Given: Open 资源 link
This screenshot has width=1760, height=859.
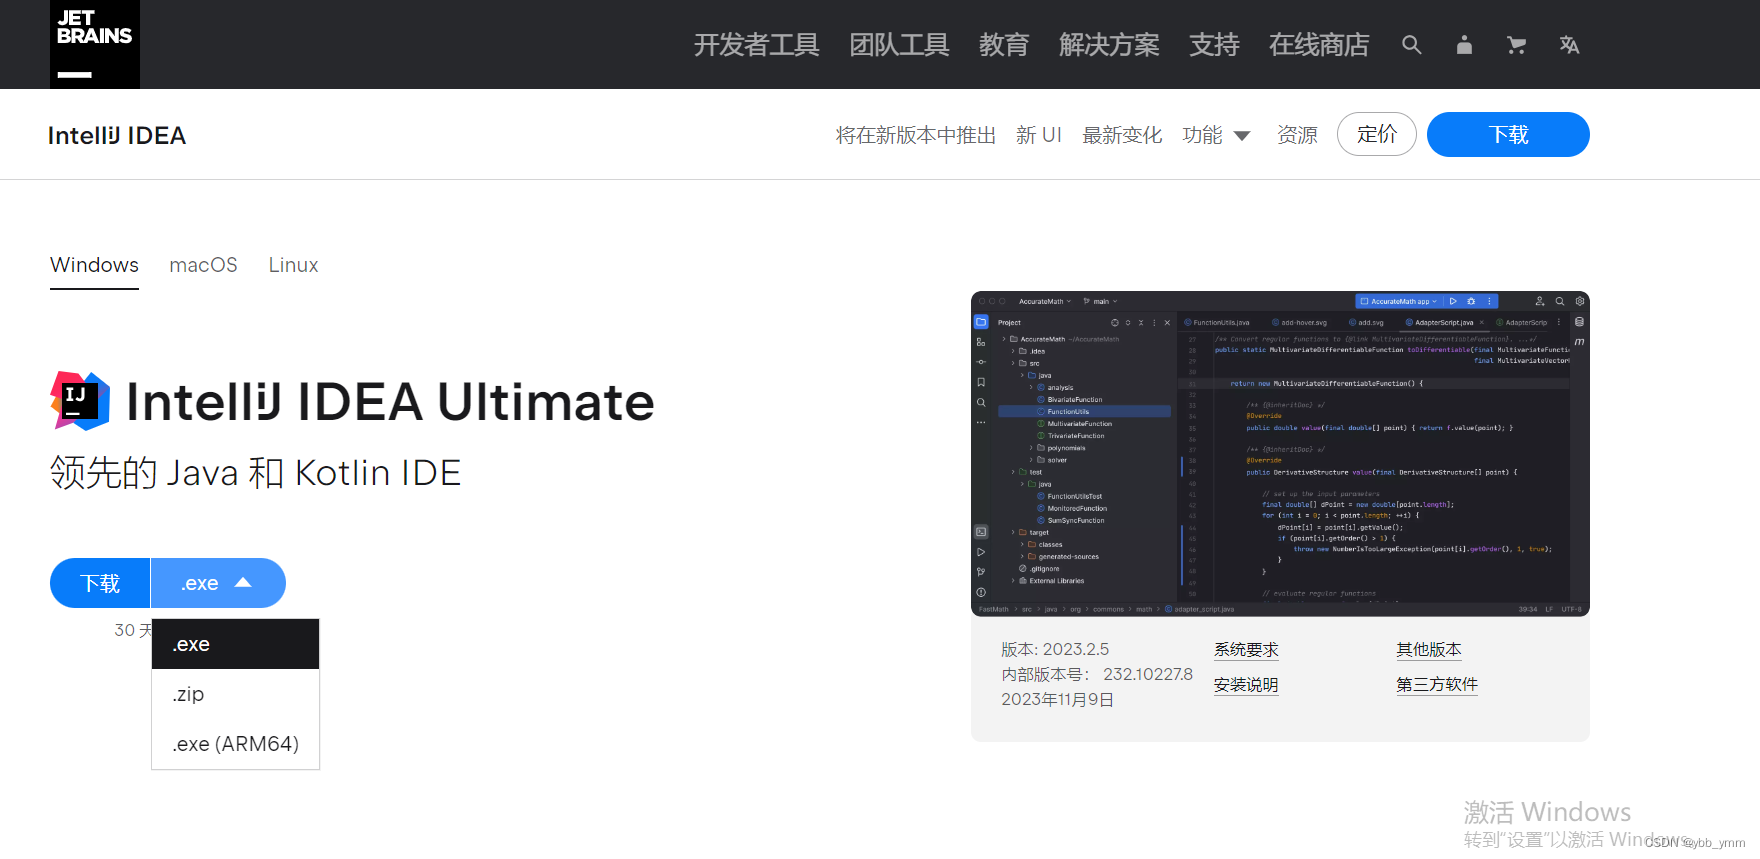Looking at the screenshot, I should pos(1297,135).
